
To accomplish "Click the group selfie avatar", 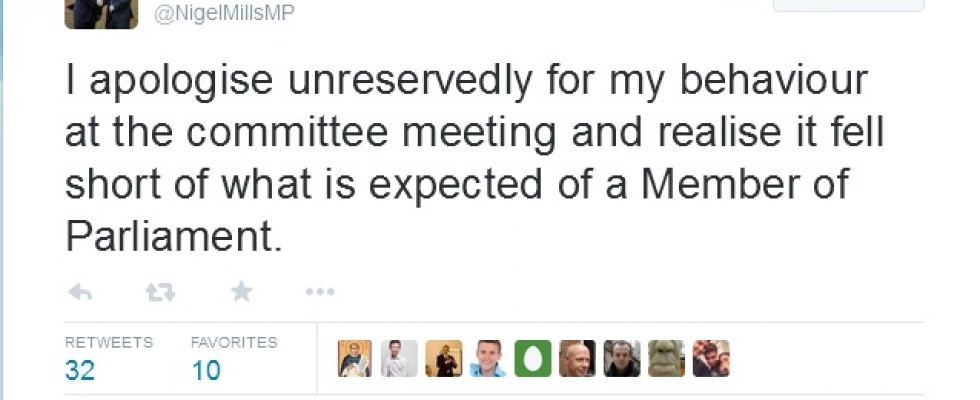I will [711, 358].
